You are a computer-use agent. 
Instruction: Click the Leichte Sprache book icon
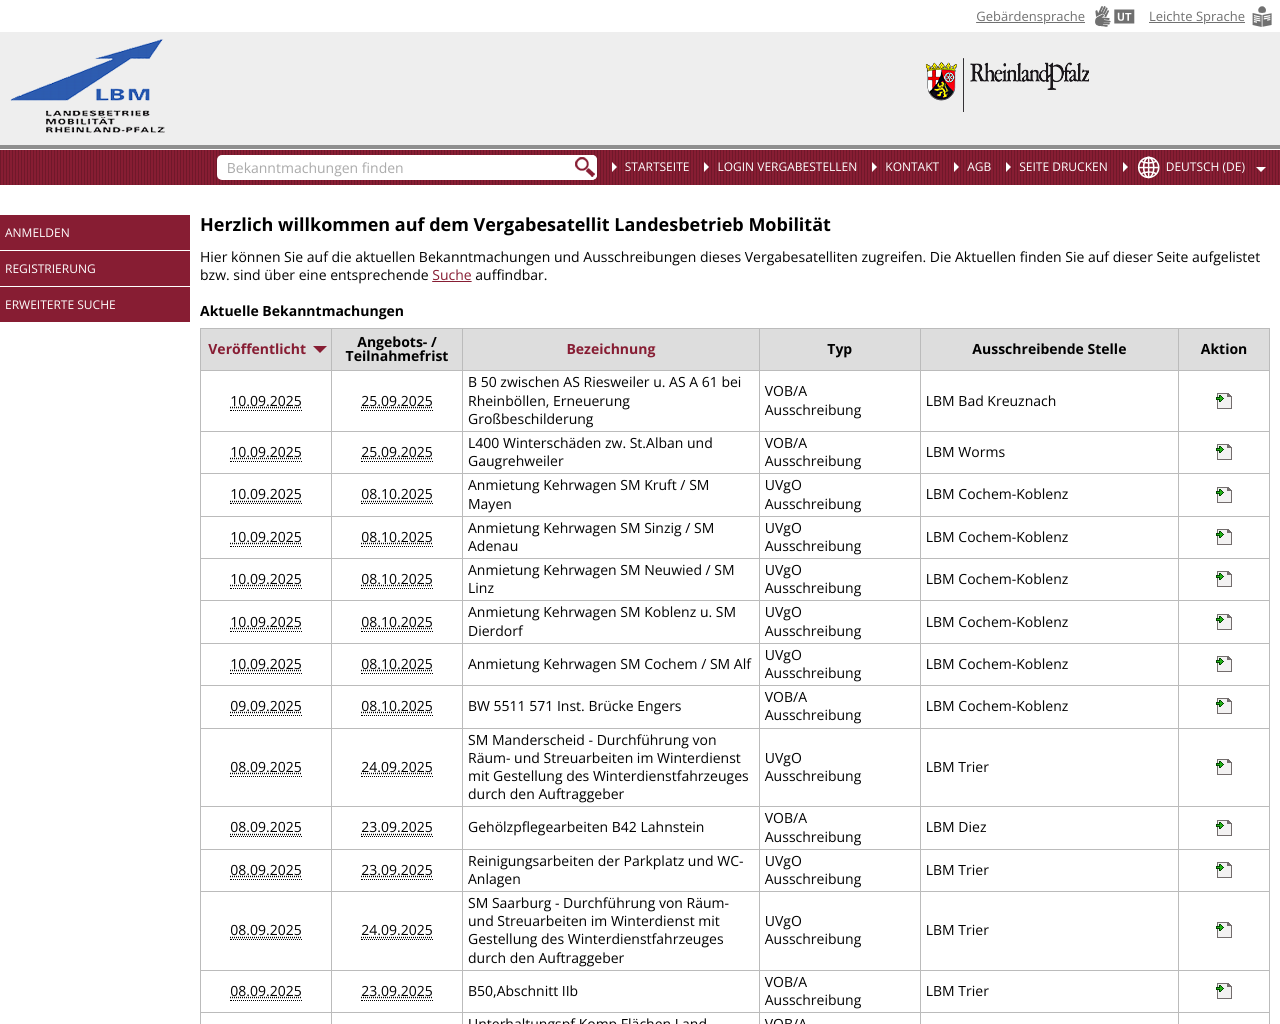(x=1262, y=17)
